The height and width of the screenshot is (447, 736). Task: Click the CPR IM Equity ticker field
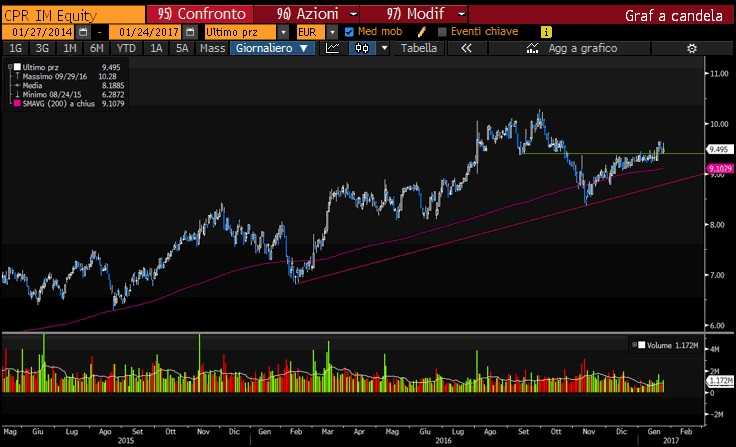[74, 15]
